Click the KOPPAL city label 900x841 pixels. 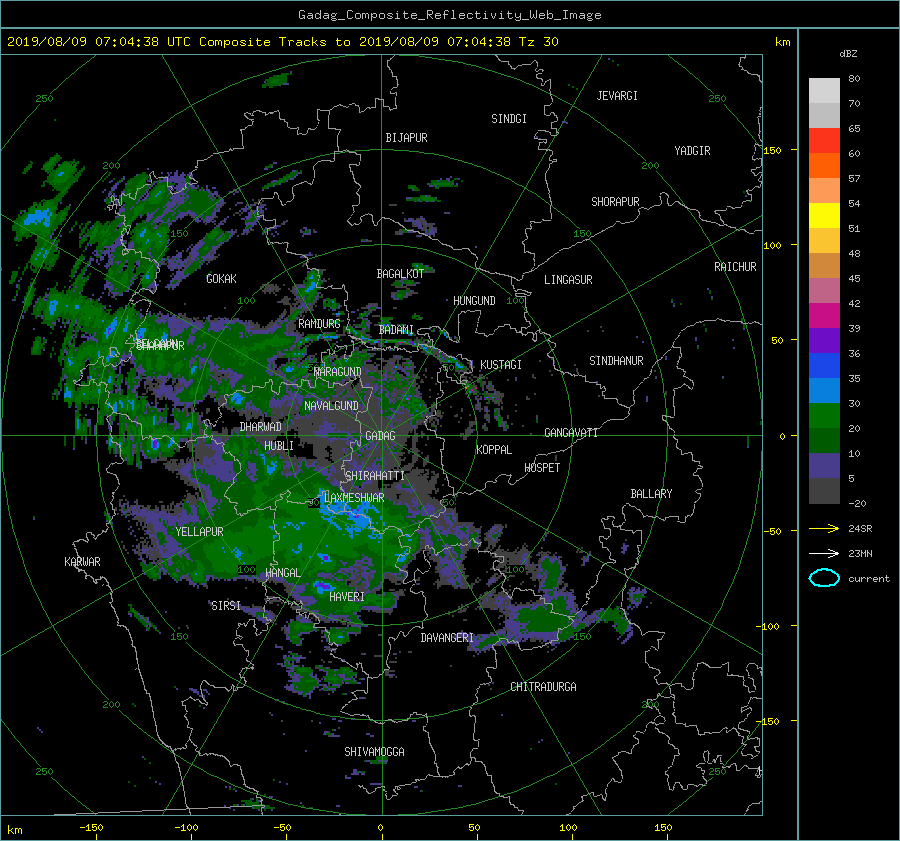494,450
